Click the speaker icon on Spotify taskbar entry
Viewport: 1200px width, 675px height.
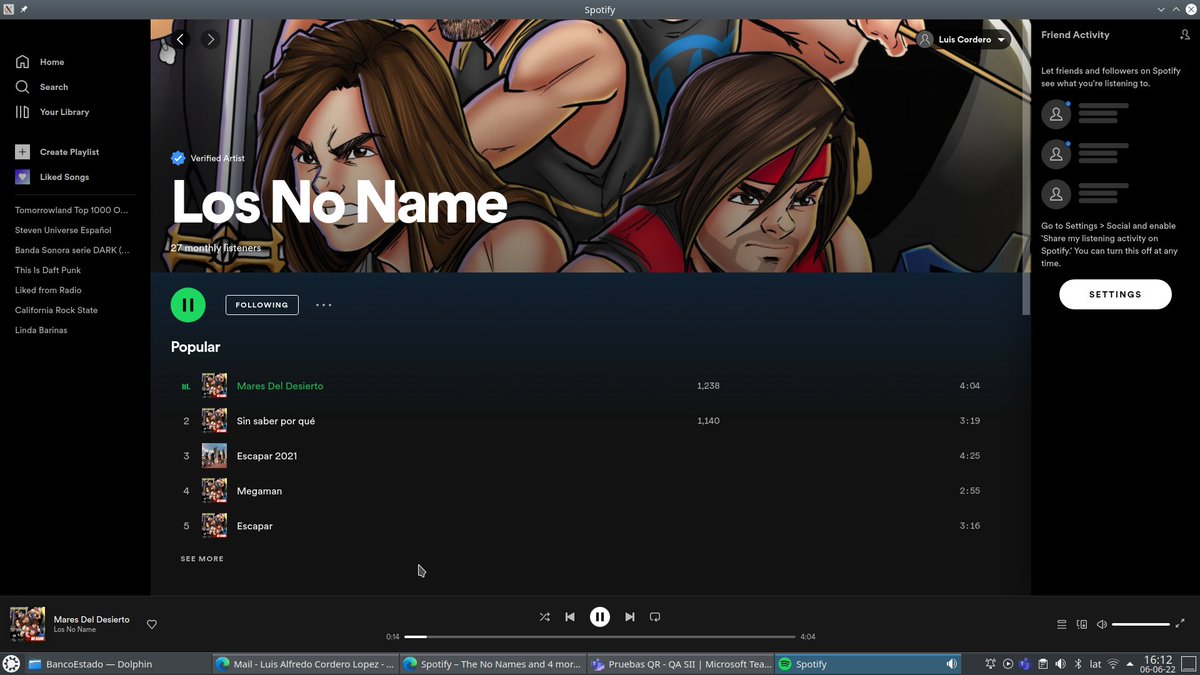[952, 664]
